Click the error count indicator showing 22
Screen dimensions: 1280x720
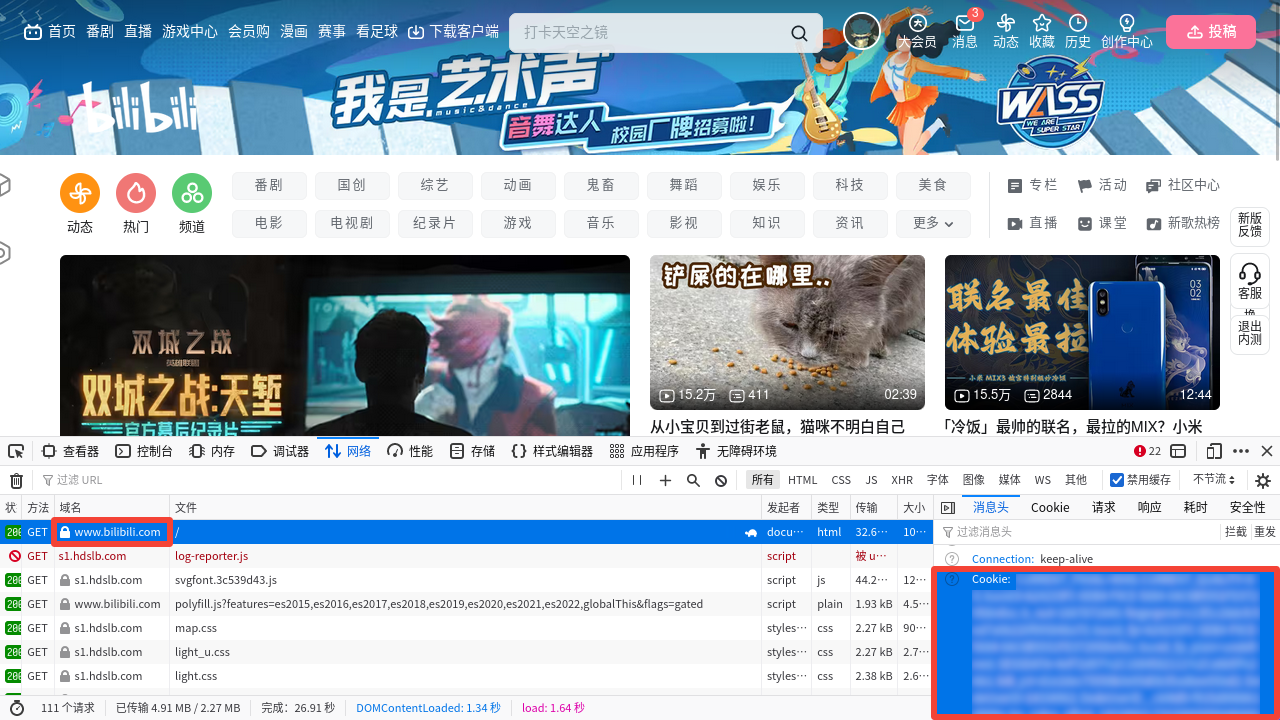(1148, 451)
